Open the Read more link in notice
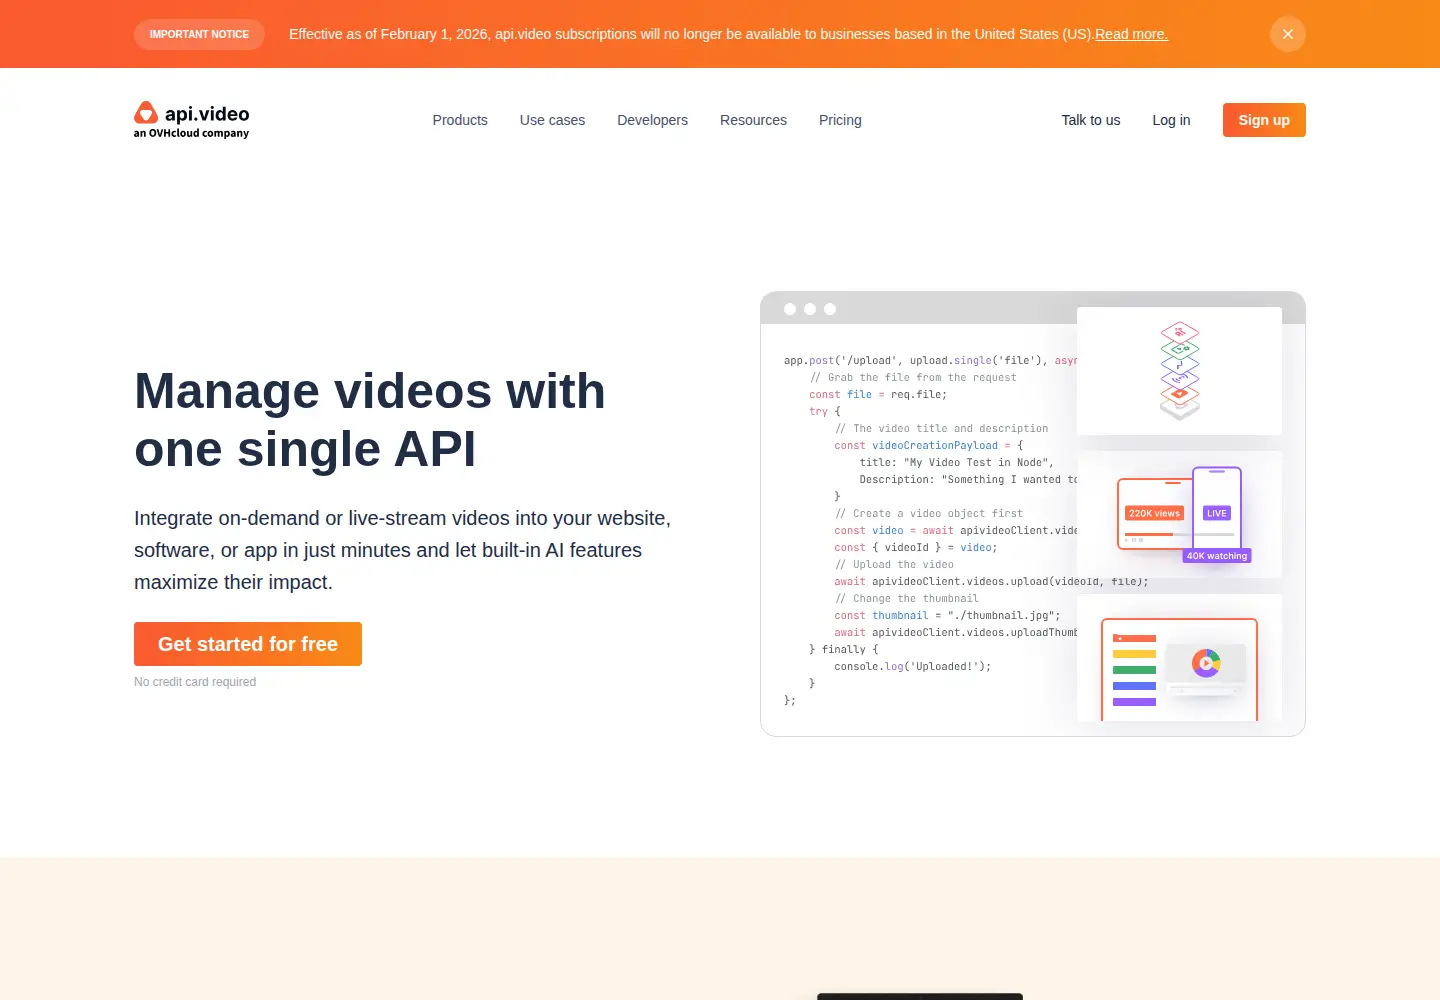 tap(1131, 34)
